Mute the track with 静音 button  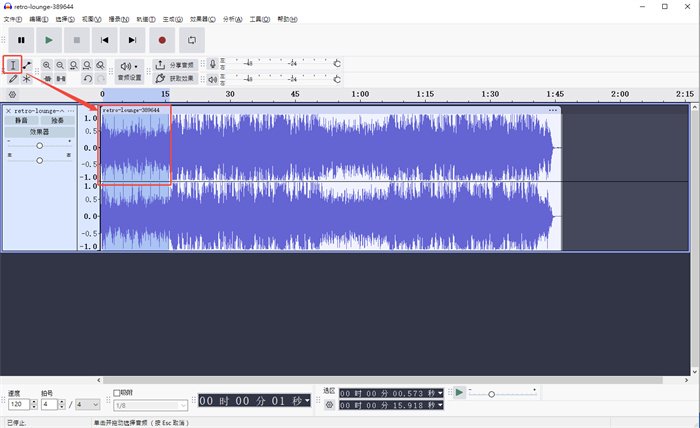(20, 120)
